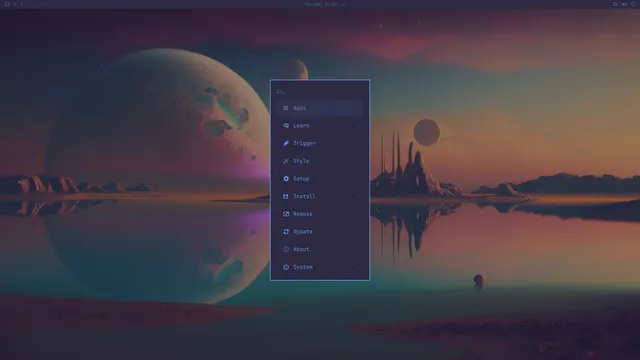Click the leftmost icon in the top bar

point(7,4)
